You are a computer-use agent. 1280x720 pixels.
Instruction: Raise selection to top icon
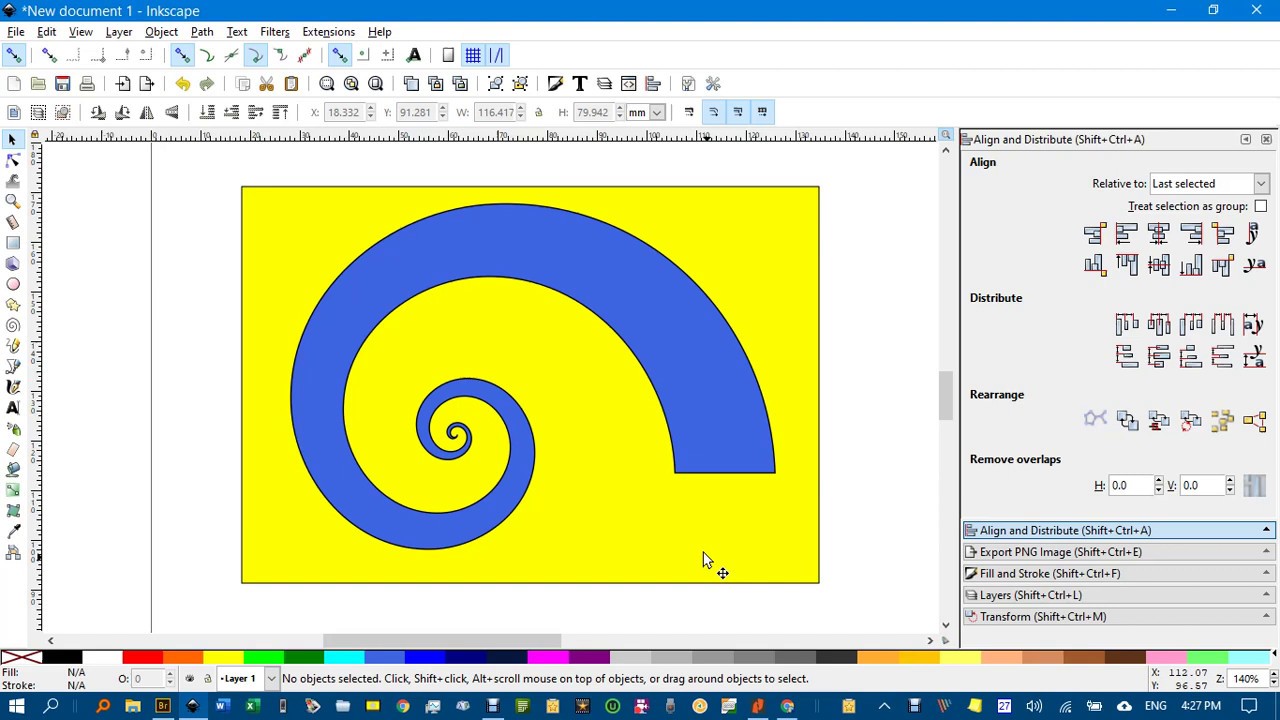click(280, 112)
